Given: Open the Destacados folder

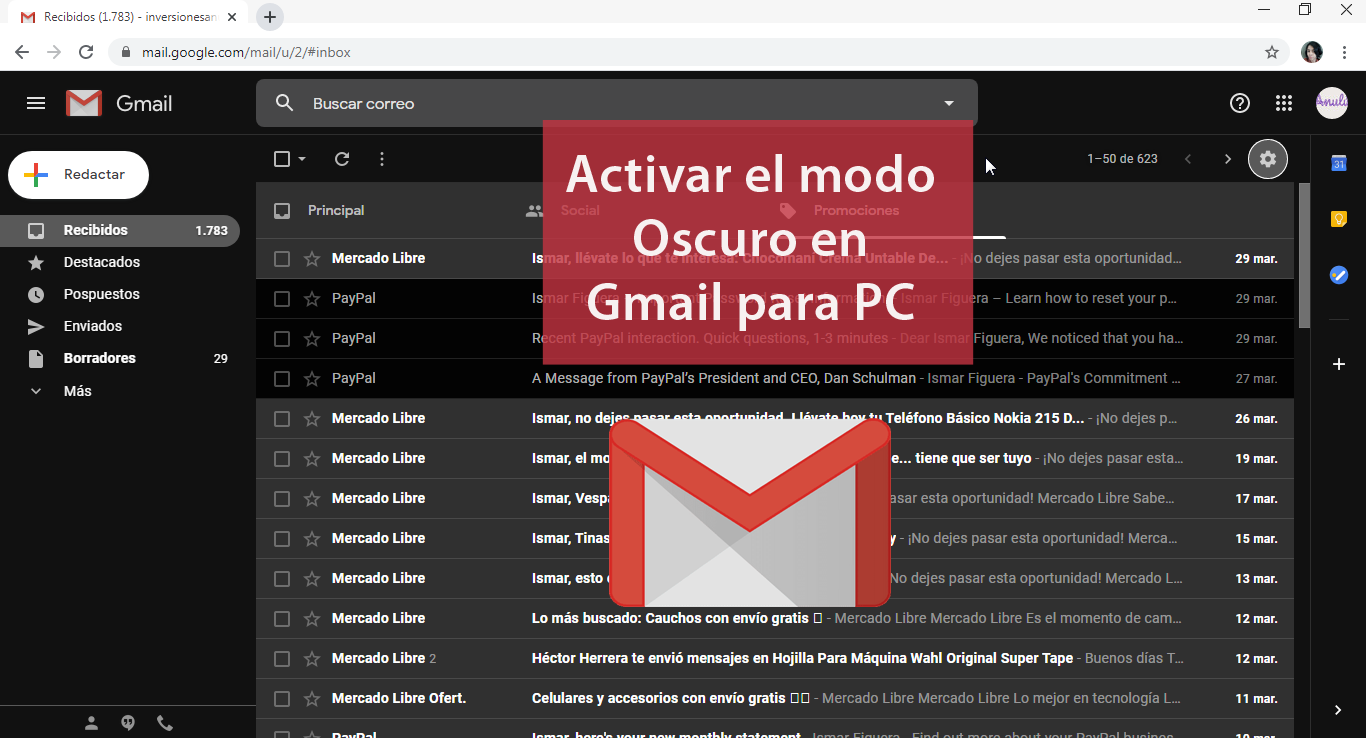Looking at the screenshot, I should click(x=120, y=262).
